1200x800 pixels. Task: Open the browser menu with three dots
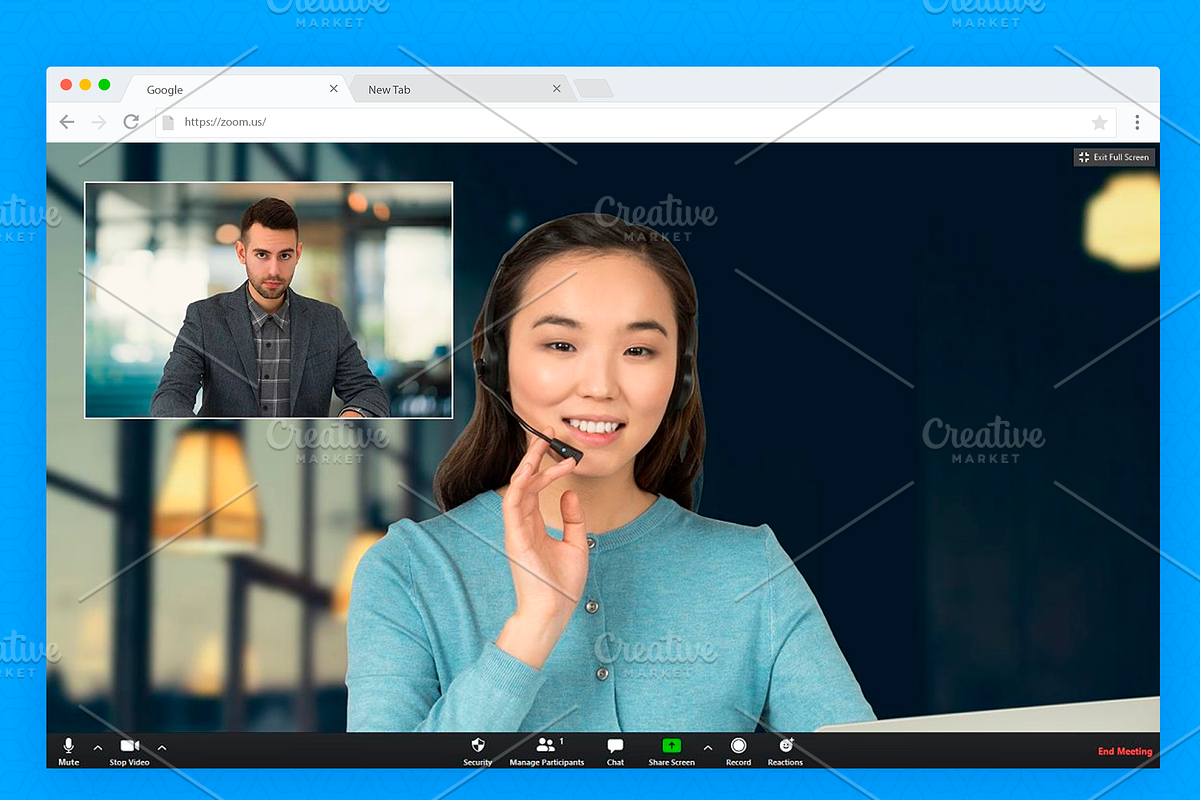pyautogui.click(x=1137, y=122)
